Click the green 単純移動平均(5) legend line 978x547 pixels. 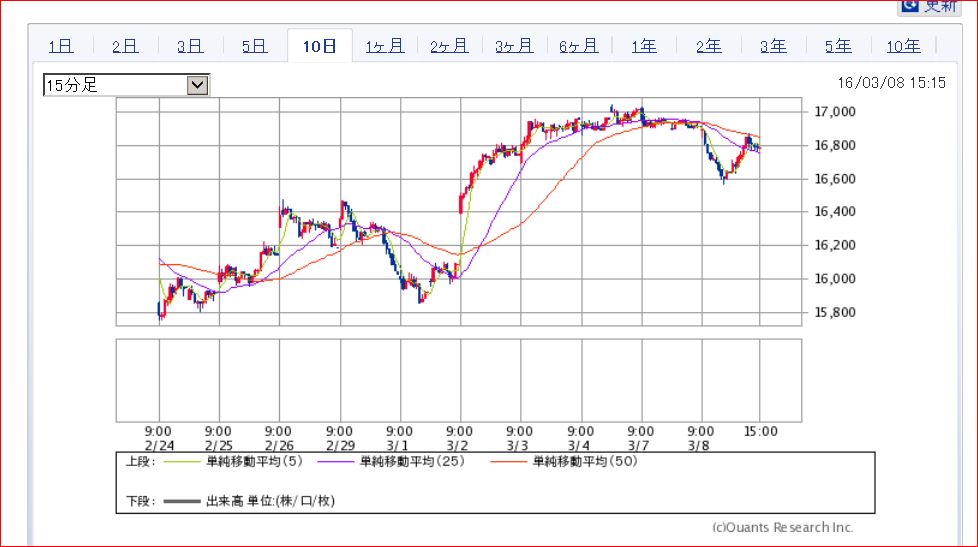click(x=180, y=462)
